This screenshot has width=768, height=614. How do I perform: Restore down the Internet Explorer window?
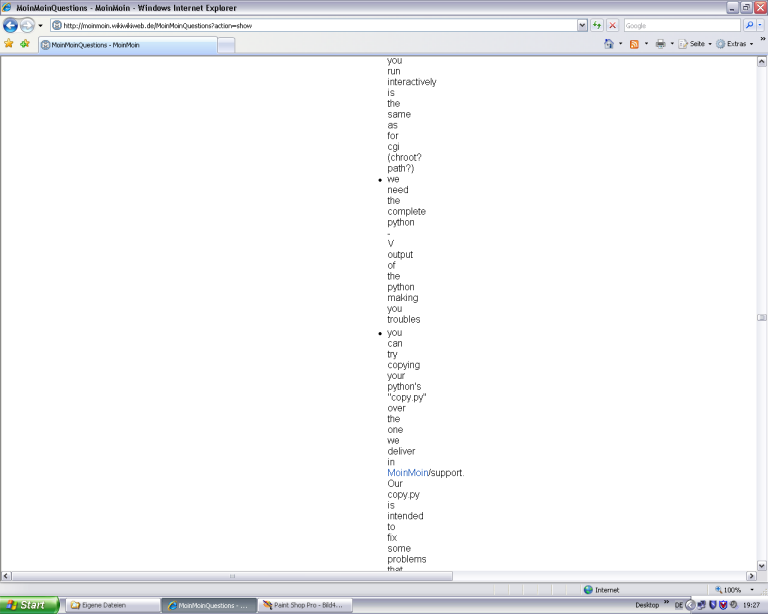746,7
